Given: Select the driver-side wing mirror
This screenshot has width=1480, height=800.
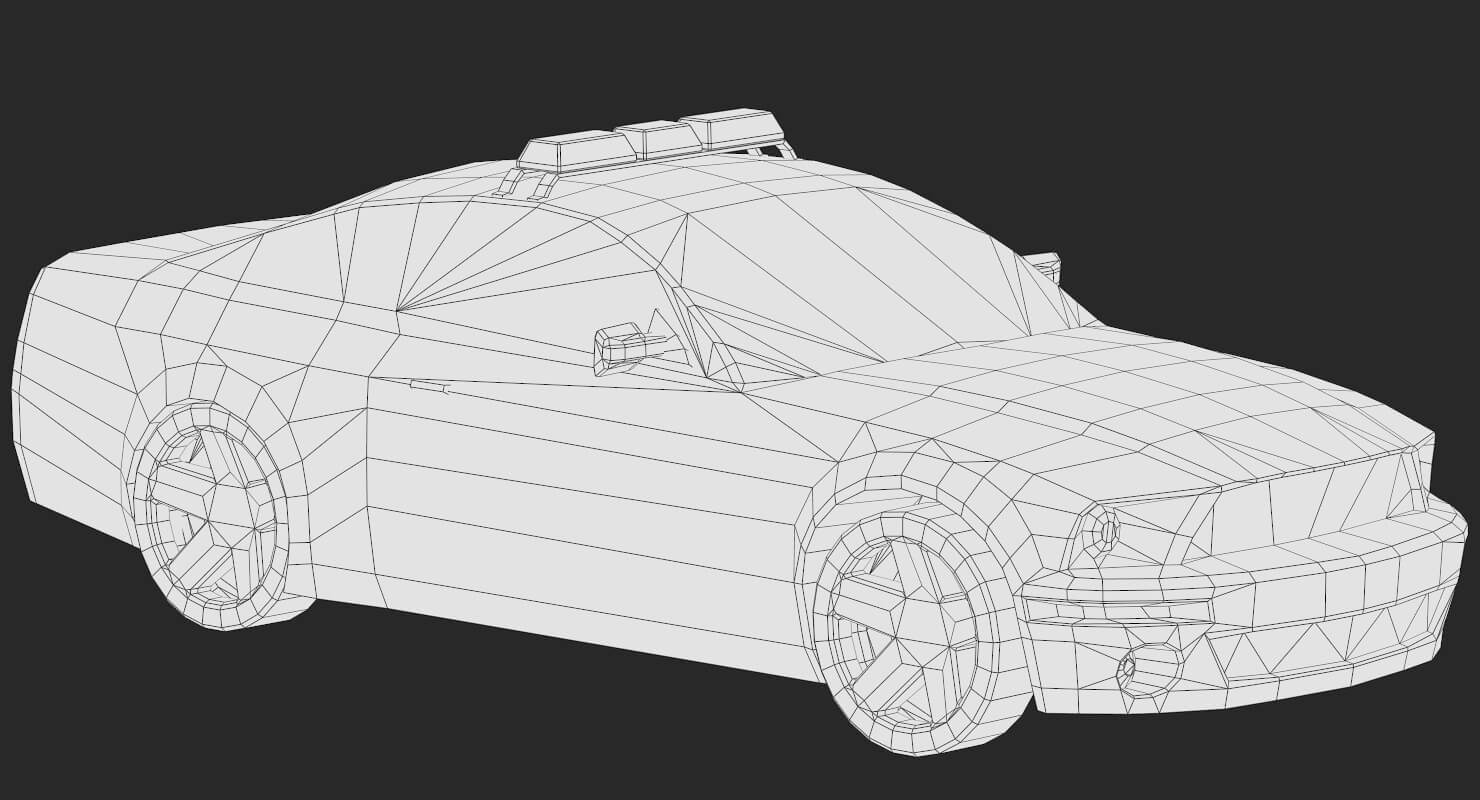Looking at the screenshot, I should 620,347.
